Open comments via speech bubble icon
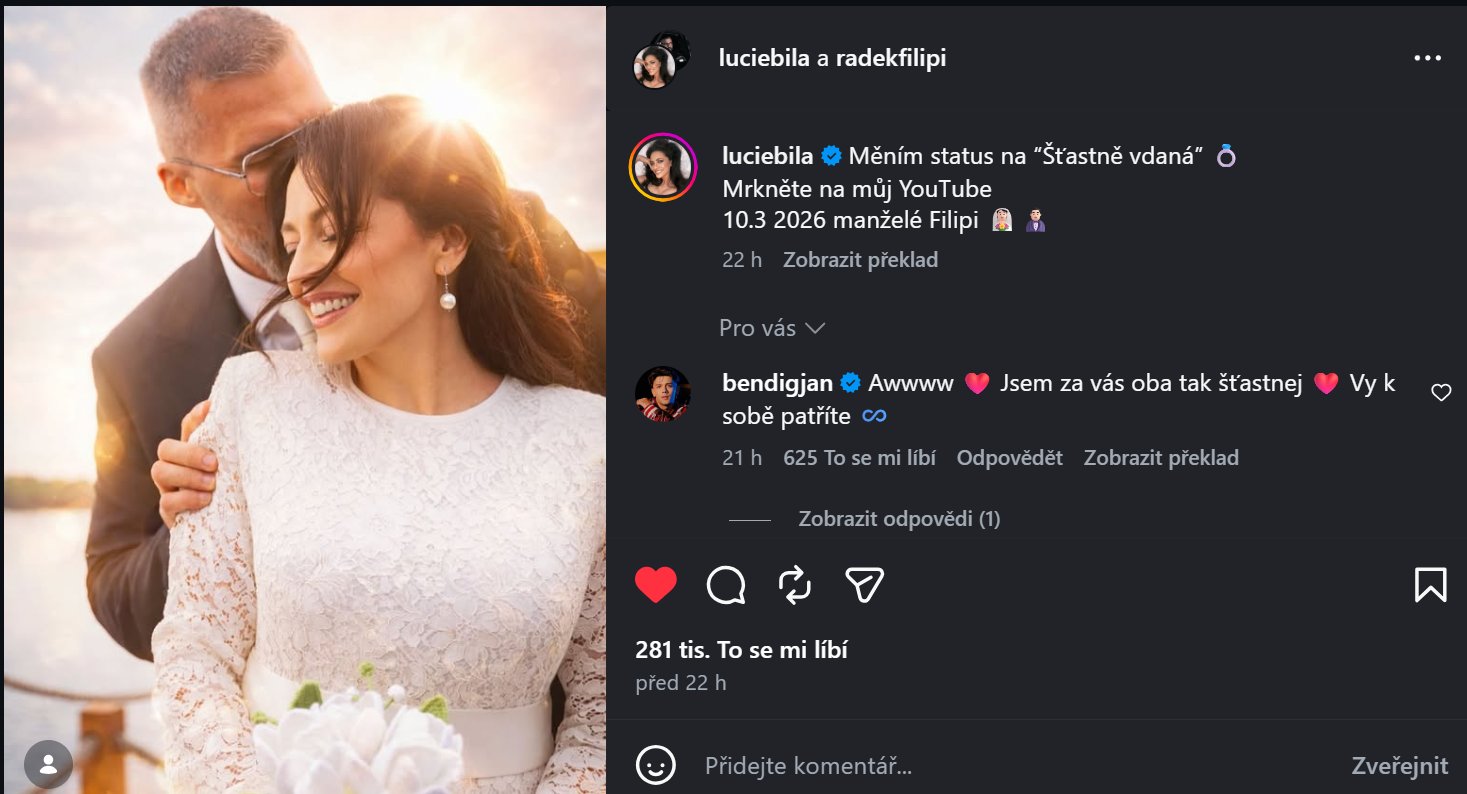The width and height of the screenshot is (1467, 794). click(726, 585)
